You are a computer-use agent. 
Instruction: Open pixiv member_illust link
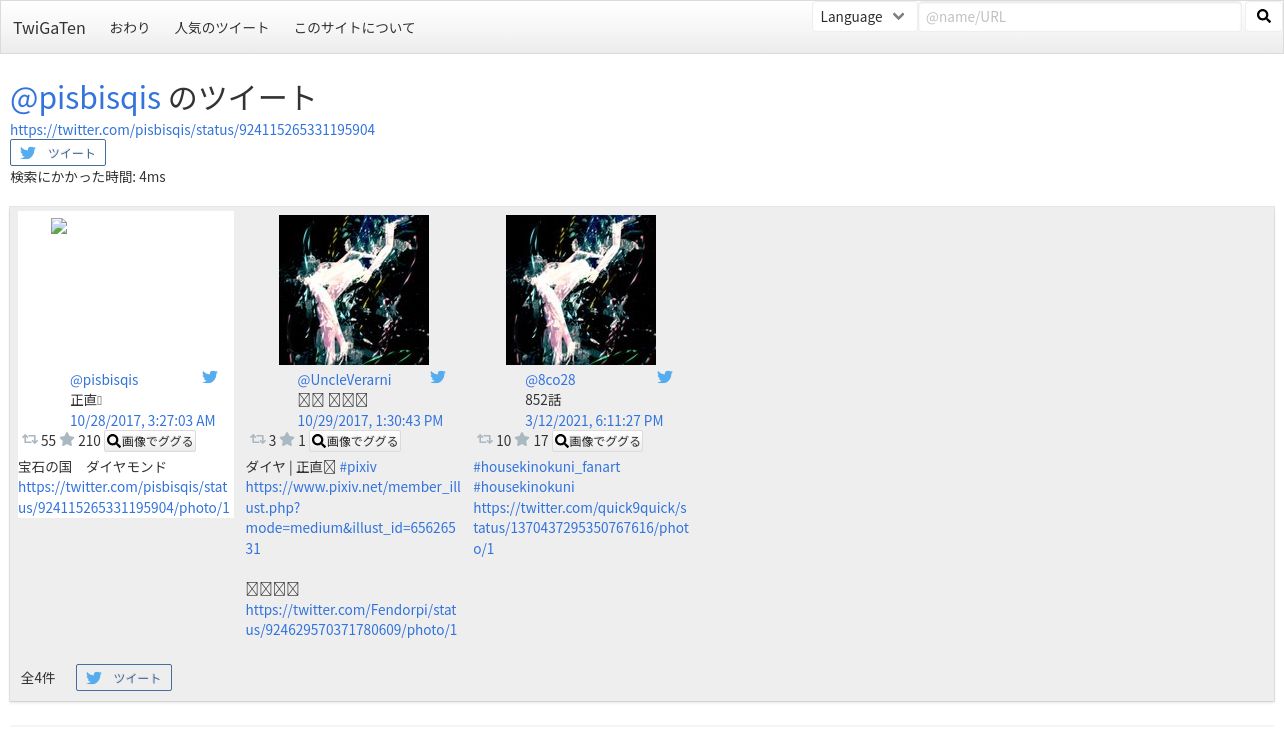click(x=353, y=518)
